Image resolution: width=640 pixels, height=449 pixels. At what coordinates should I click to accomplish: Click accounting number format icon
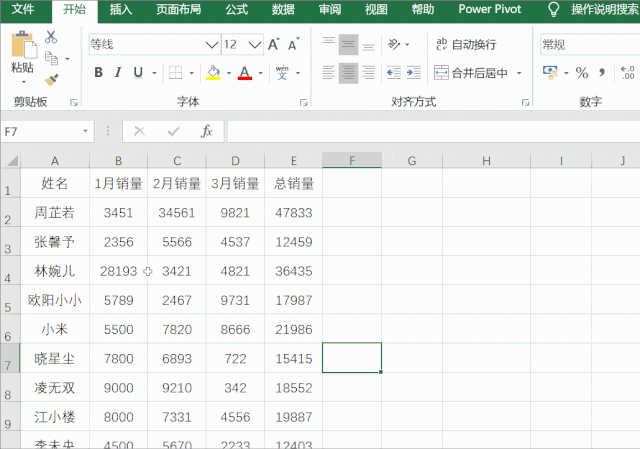pyautogui.click(x=550, y=73)
